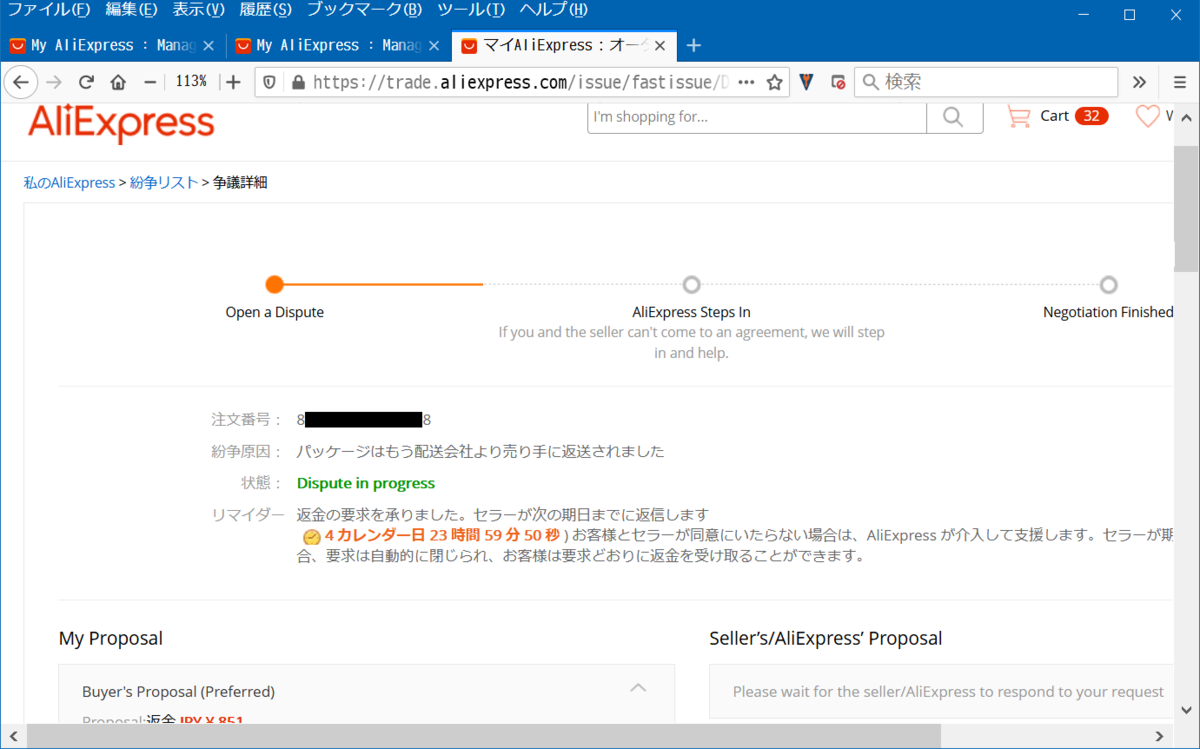Click the AliExpress logo
Image resolution: width=1200 pixels, height=749 pixels.
pyautogui.click(x=121, y=124)
